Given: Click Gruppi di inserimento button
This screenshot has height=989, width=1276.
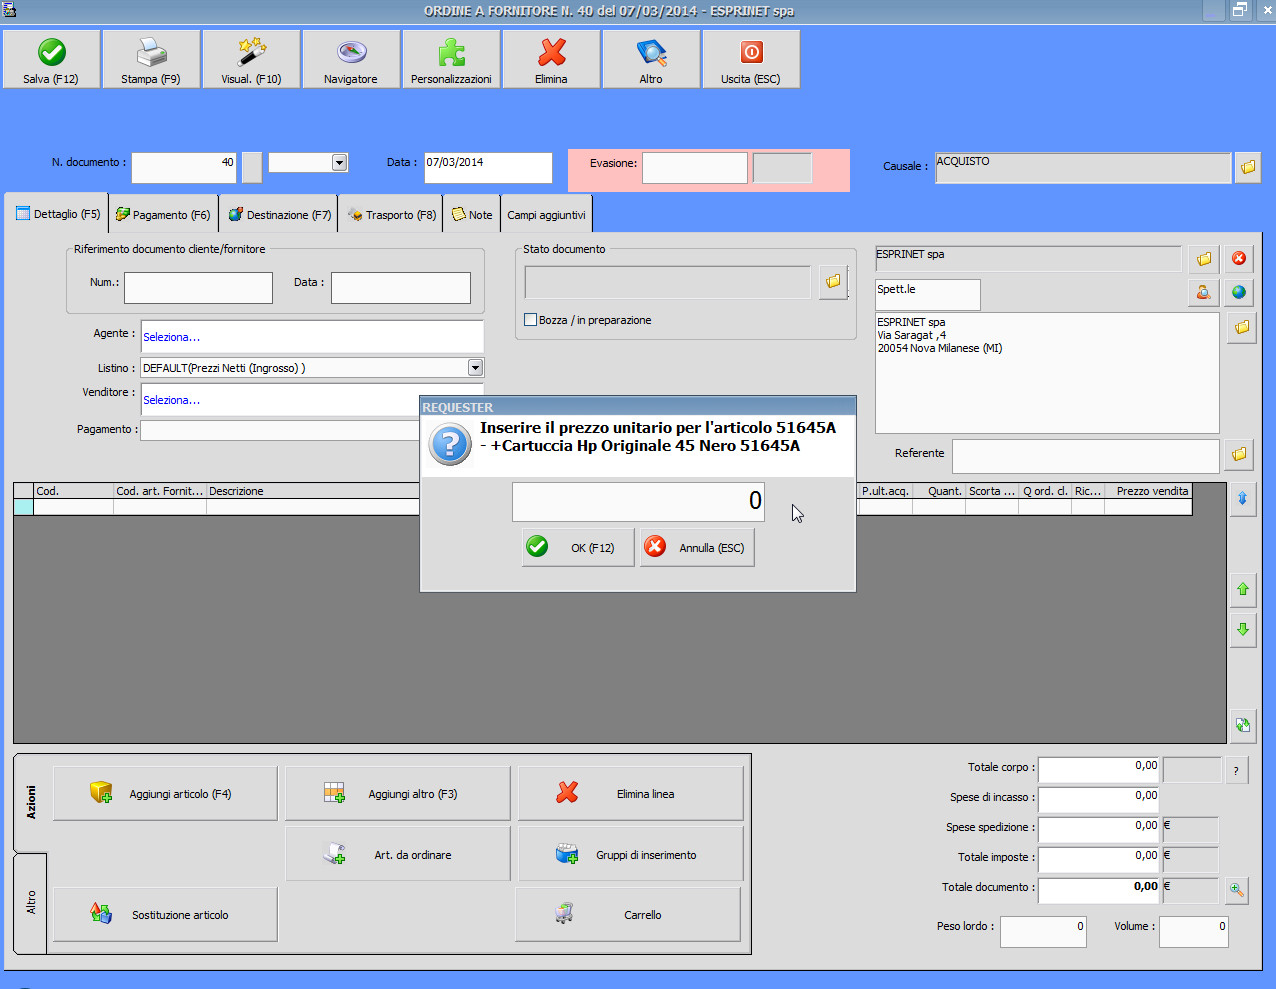Looking at the screenshot, I should pyautogui.click(x=631, y=855).
